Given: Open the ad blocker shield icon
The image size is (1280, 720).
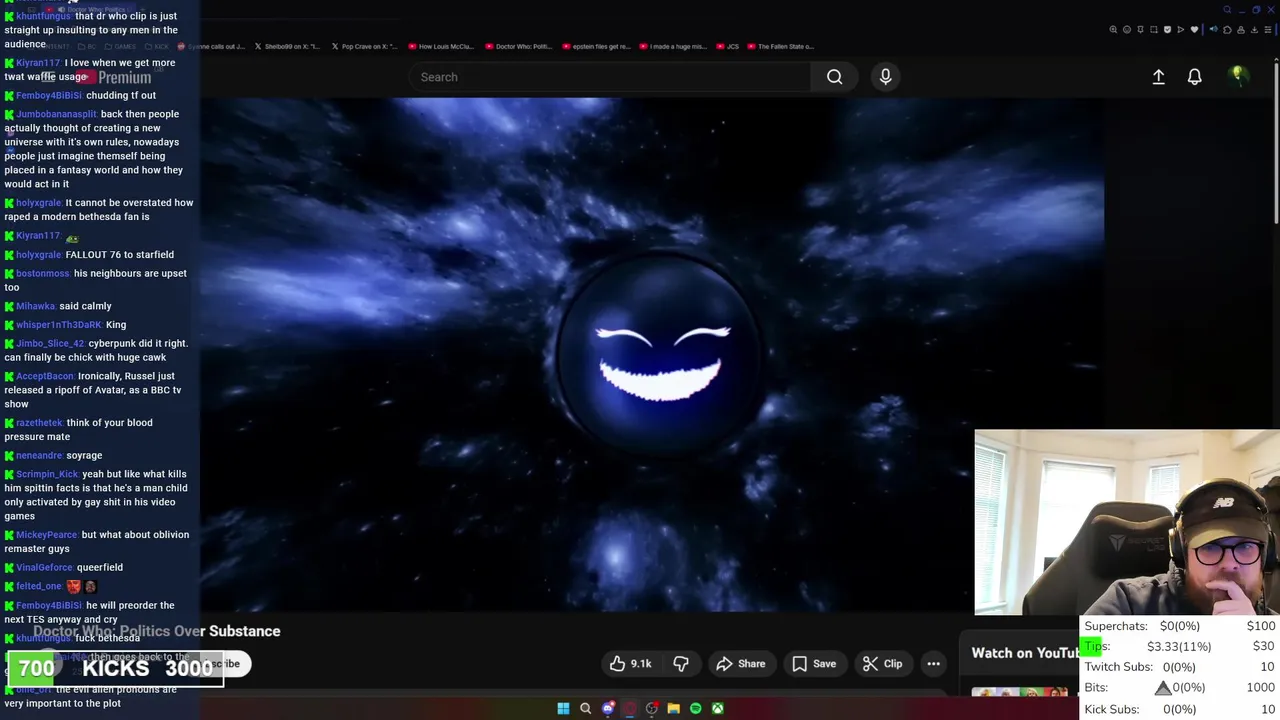Looking at the screenshot, I should (1167, 29).
